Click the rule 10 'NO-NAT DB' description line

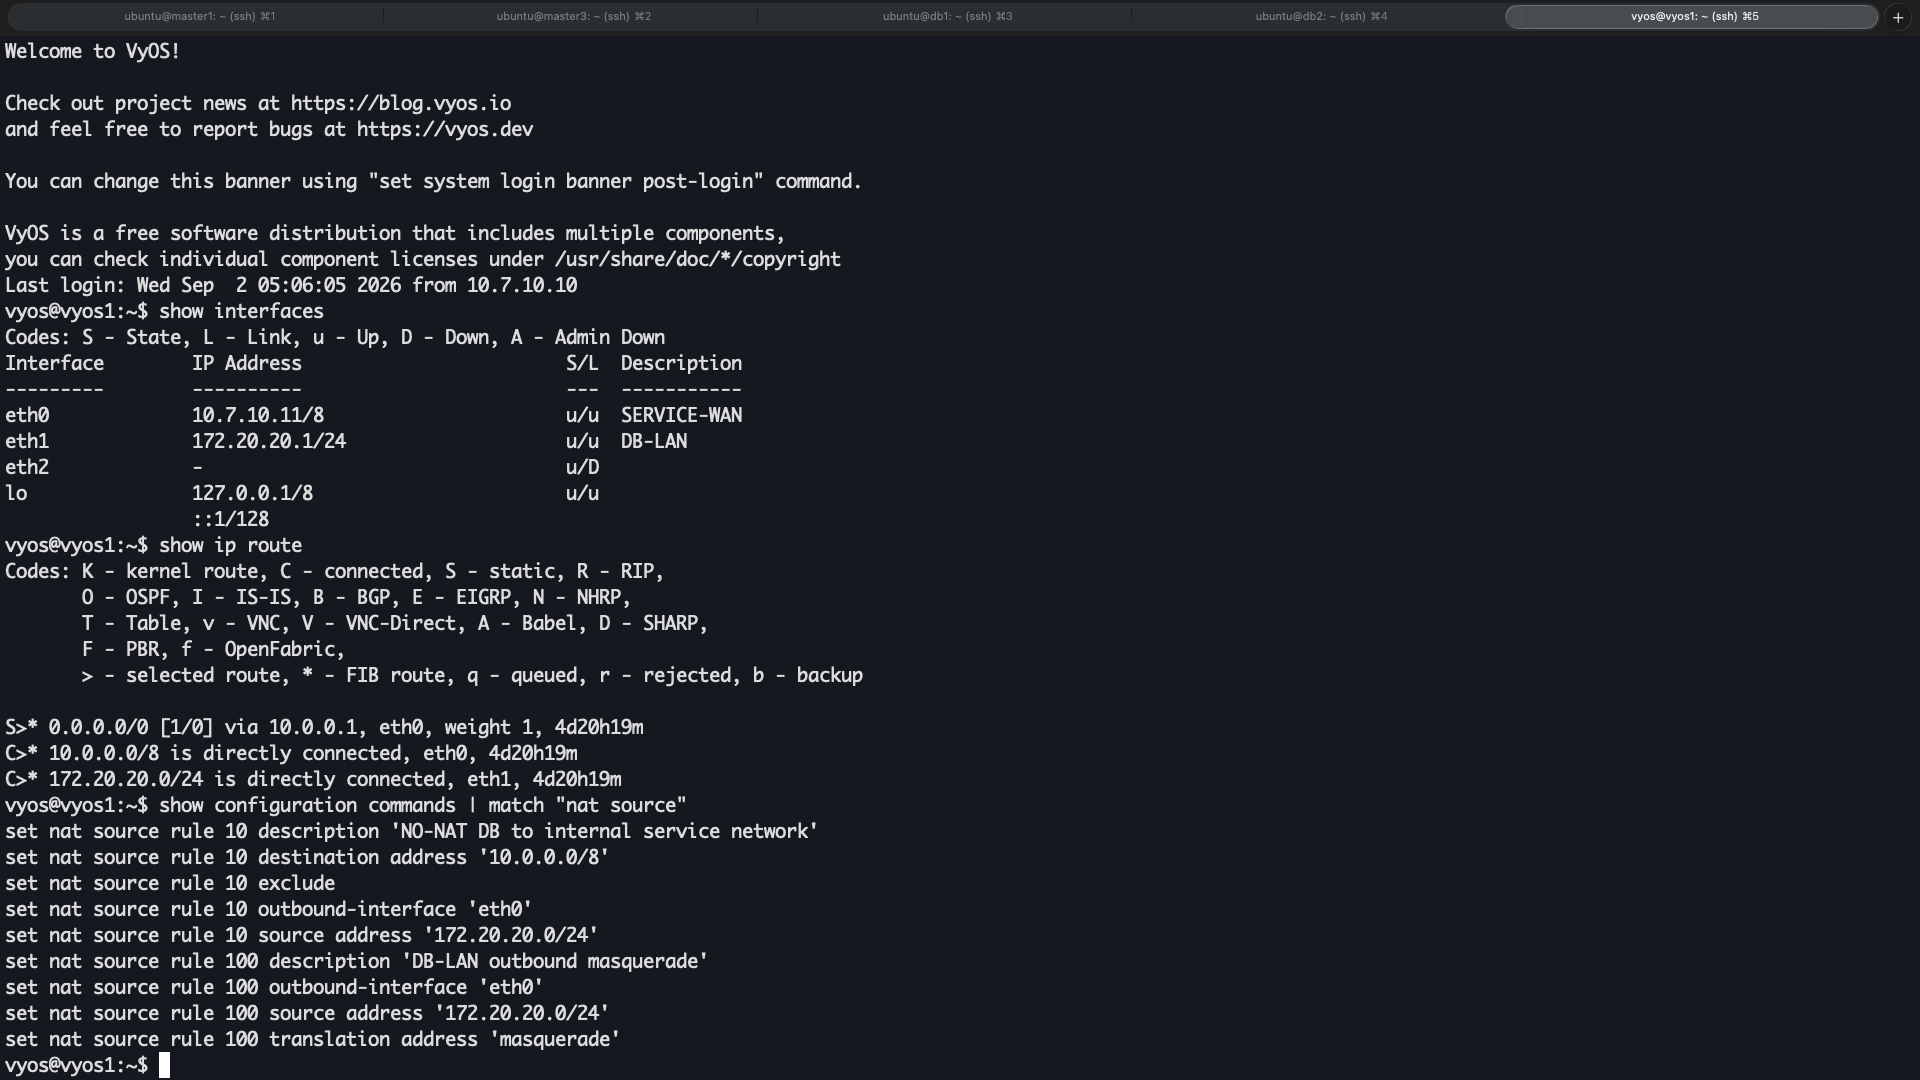[x=412, y=831]
